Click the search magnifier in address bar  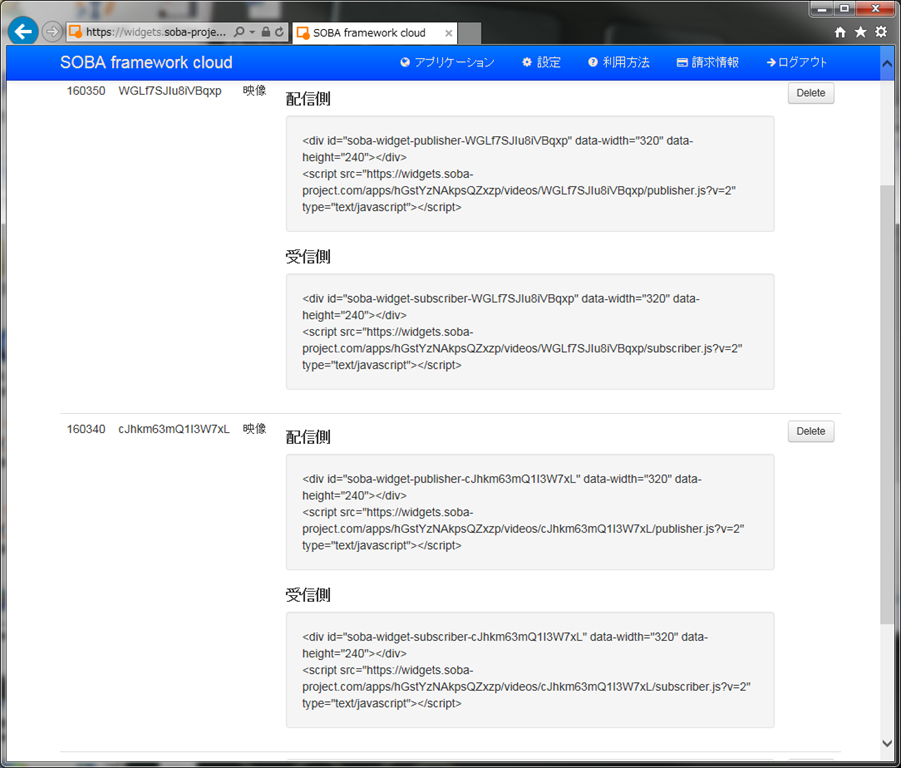click(x=239, y=32)
